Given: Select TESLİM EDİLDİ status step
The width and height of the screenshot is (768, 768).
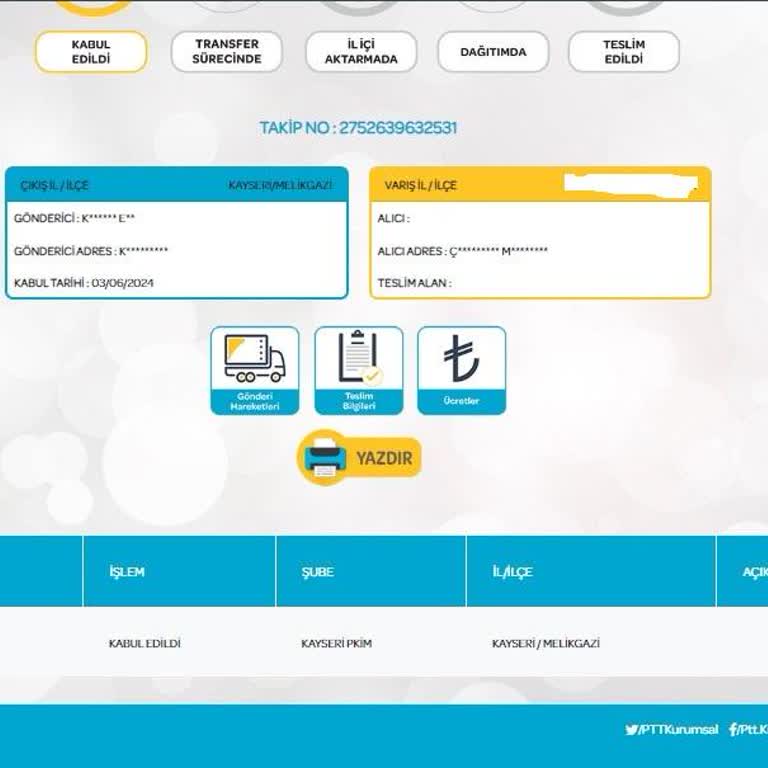Looking at the screenshot, I should 624,51.
